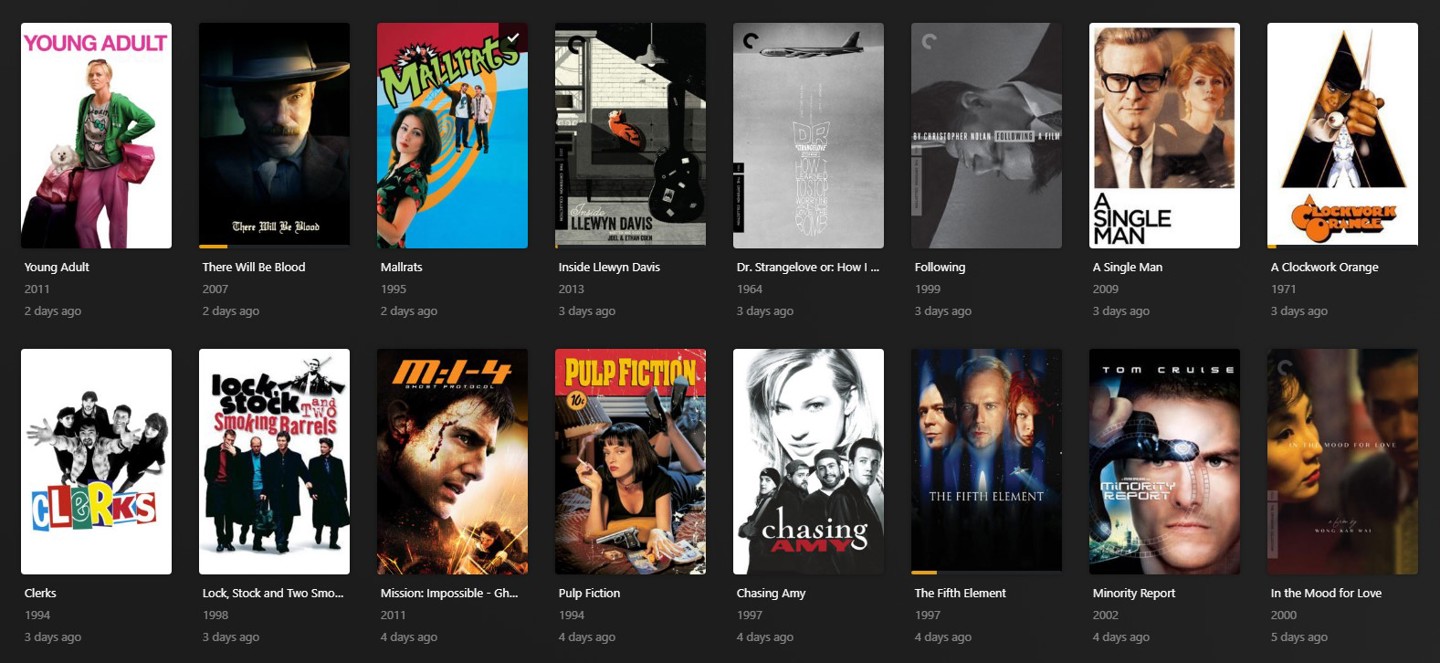Select the Chasing Amy poster
The height and width of the screenshot is (663, 1440).
(808, 461)
